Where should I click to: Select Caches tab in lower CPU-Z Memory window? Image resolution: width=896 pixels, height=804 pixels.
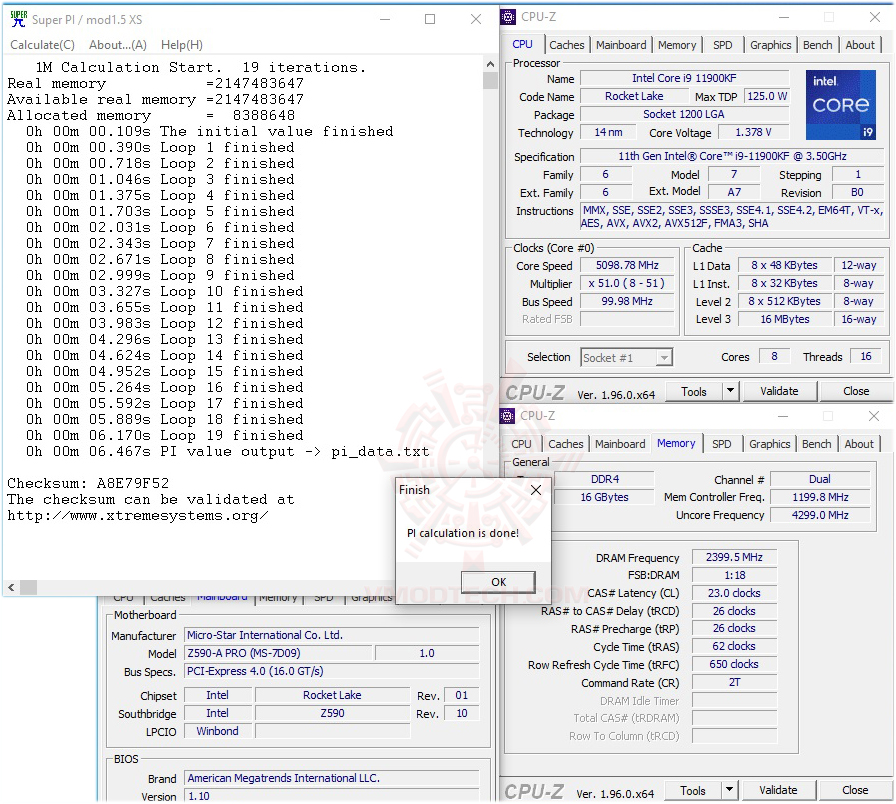pos(566,444)
